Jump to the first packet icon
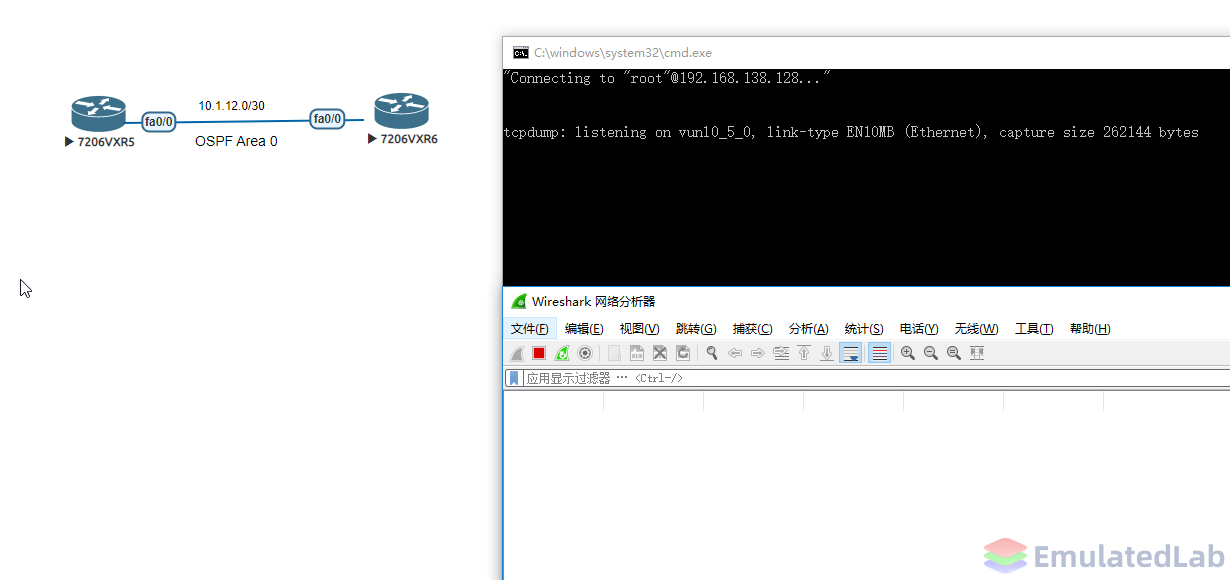The width and height of the screenshot is (1230, 580). pos(804,353)
